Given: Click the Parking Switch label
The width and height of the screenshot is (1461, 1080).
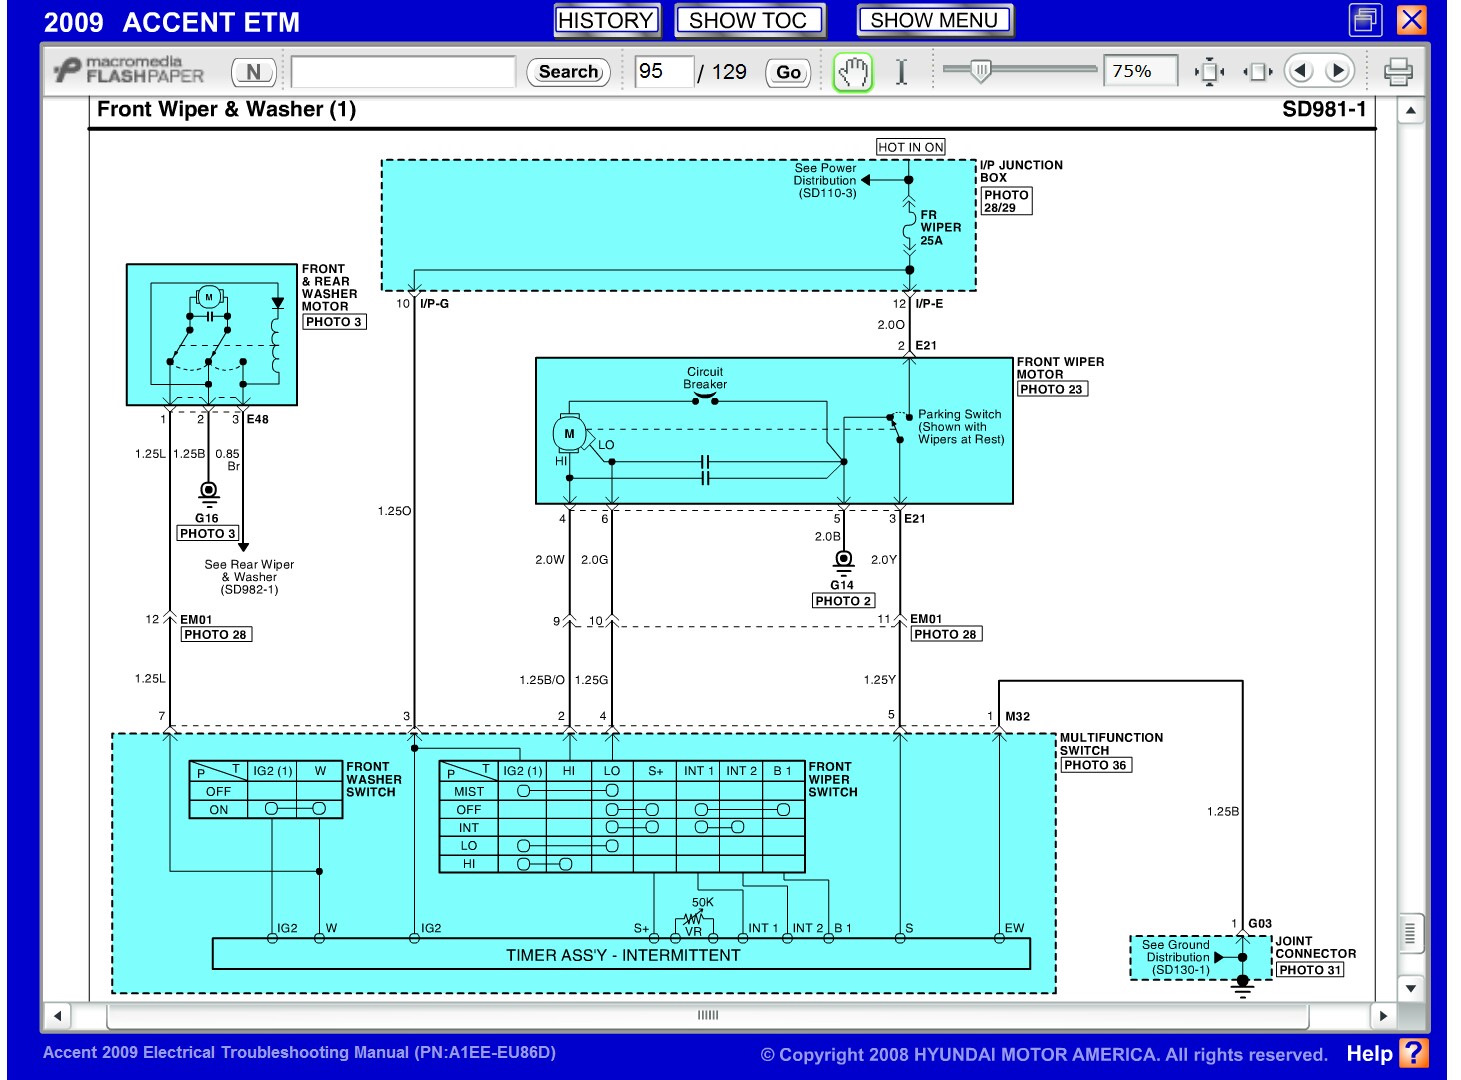Looking at the screenshot, I should click(x=961, y=427).
